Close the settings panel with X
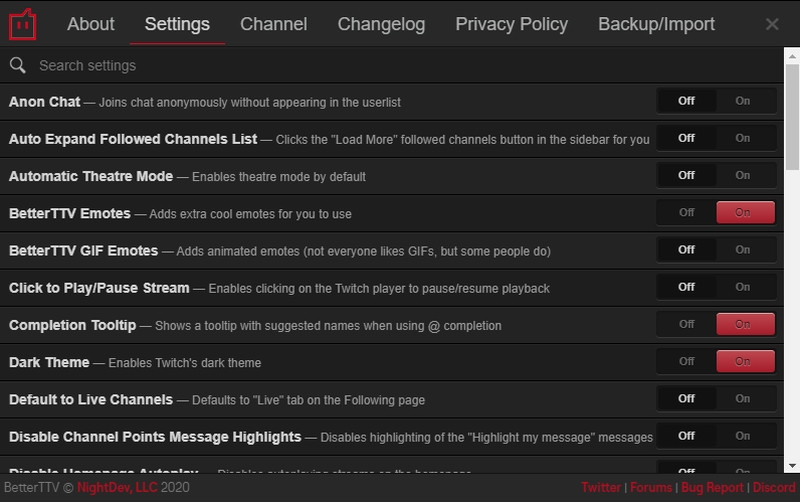The width and height of the screenshot is (800, 502). (x=772, y=24)
